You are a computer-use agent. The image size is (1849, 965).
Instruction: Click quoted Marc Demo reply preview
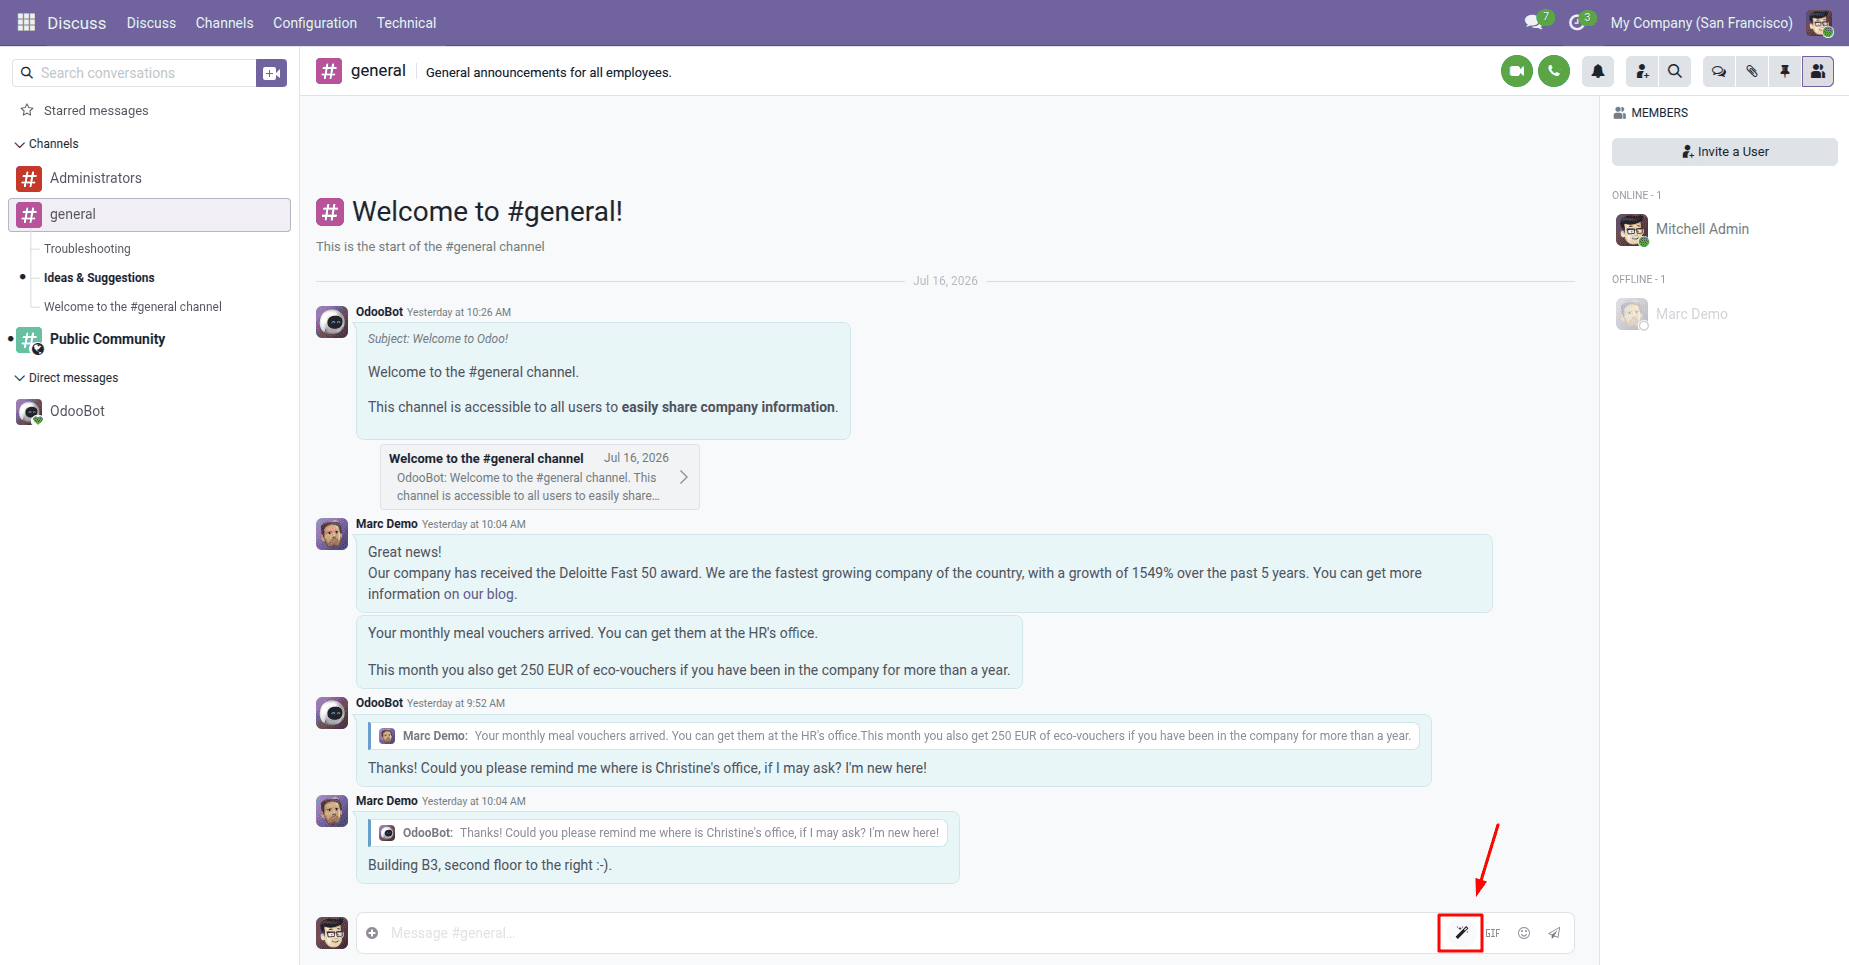(x=894, y=736)
